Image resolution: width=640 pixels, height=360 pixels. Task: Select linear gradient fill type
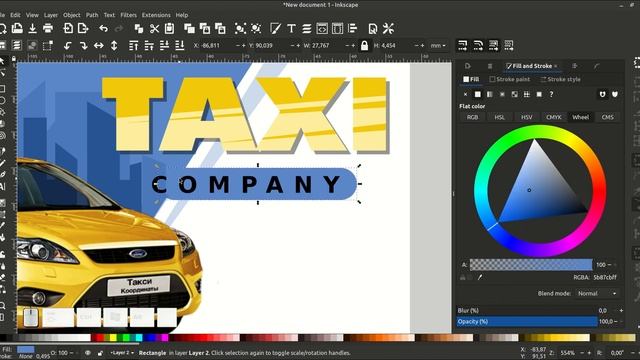pos(490,94)
